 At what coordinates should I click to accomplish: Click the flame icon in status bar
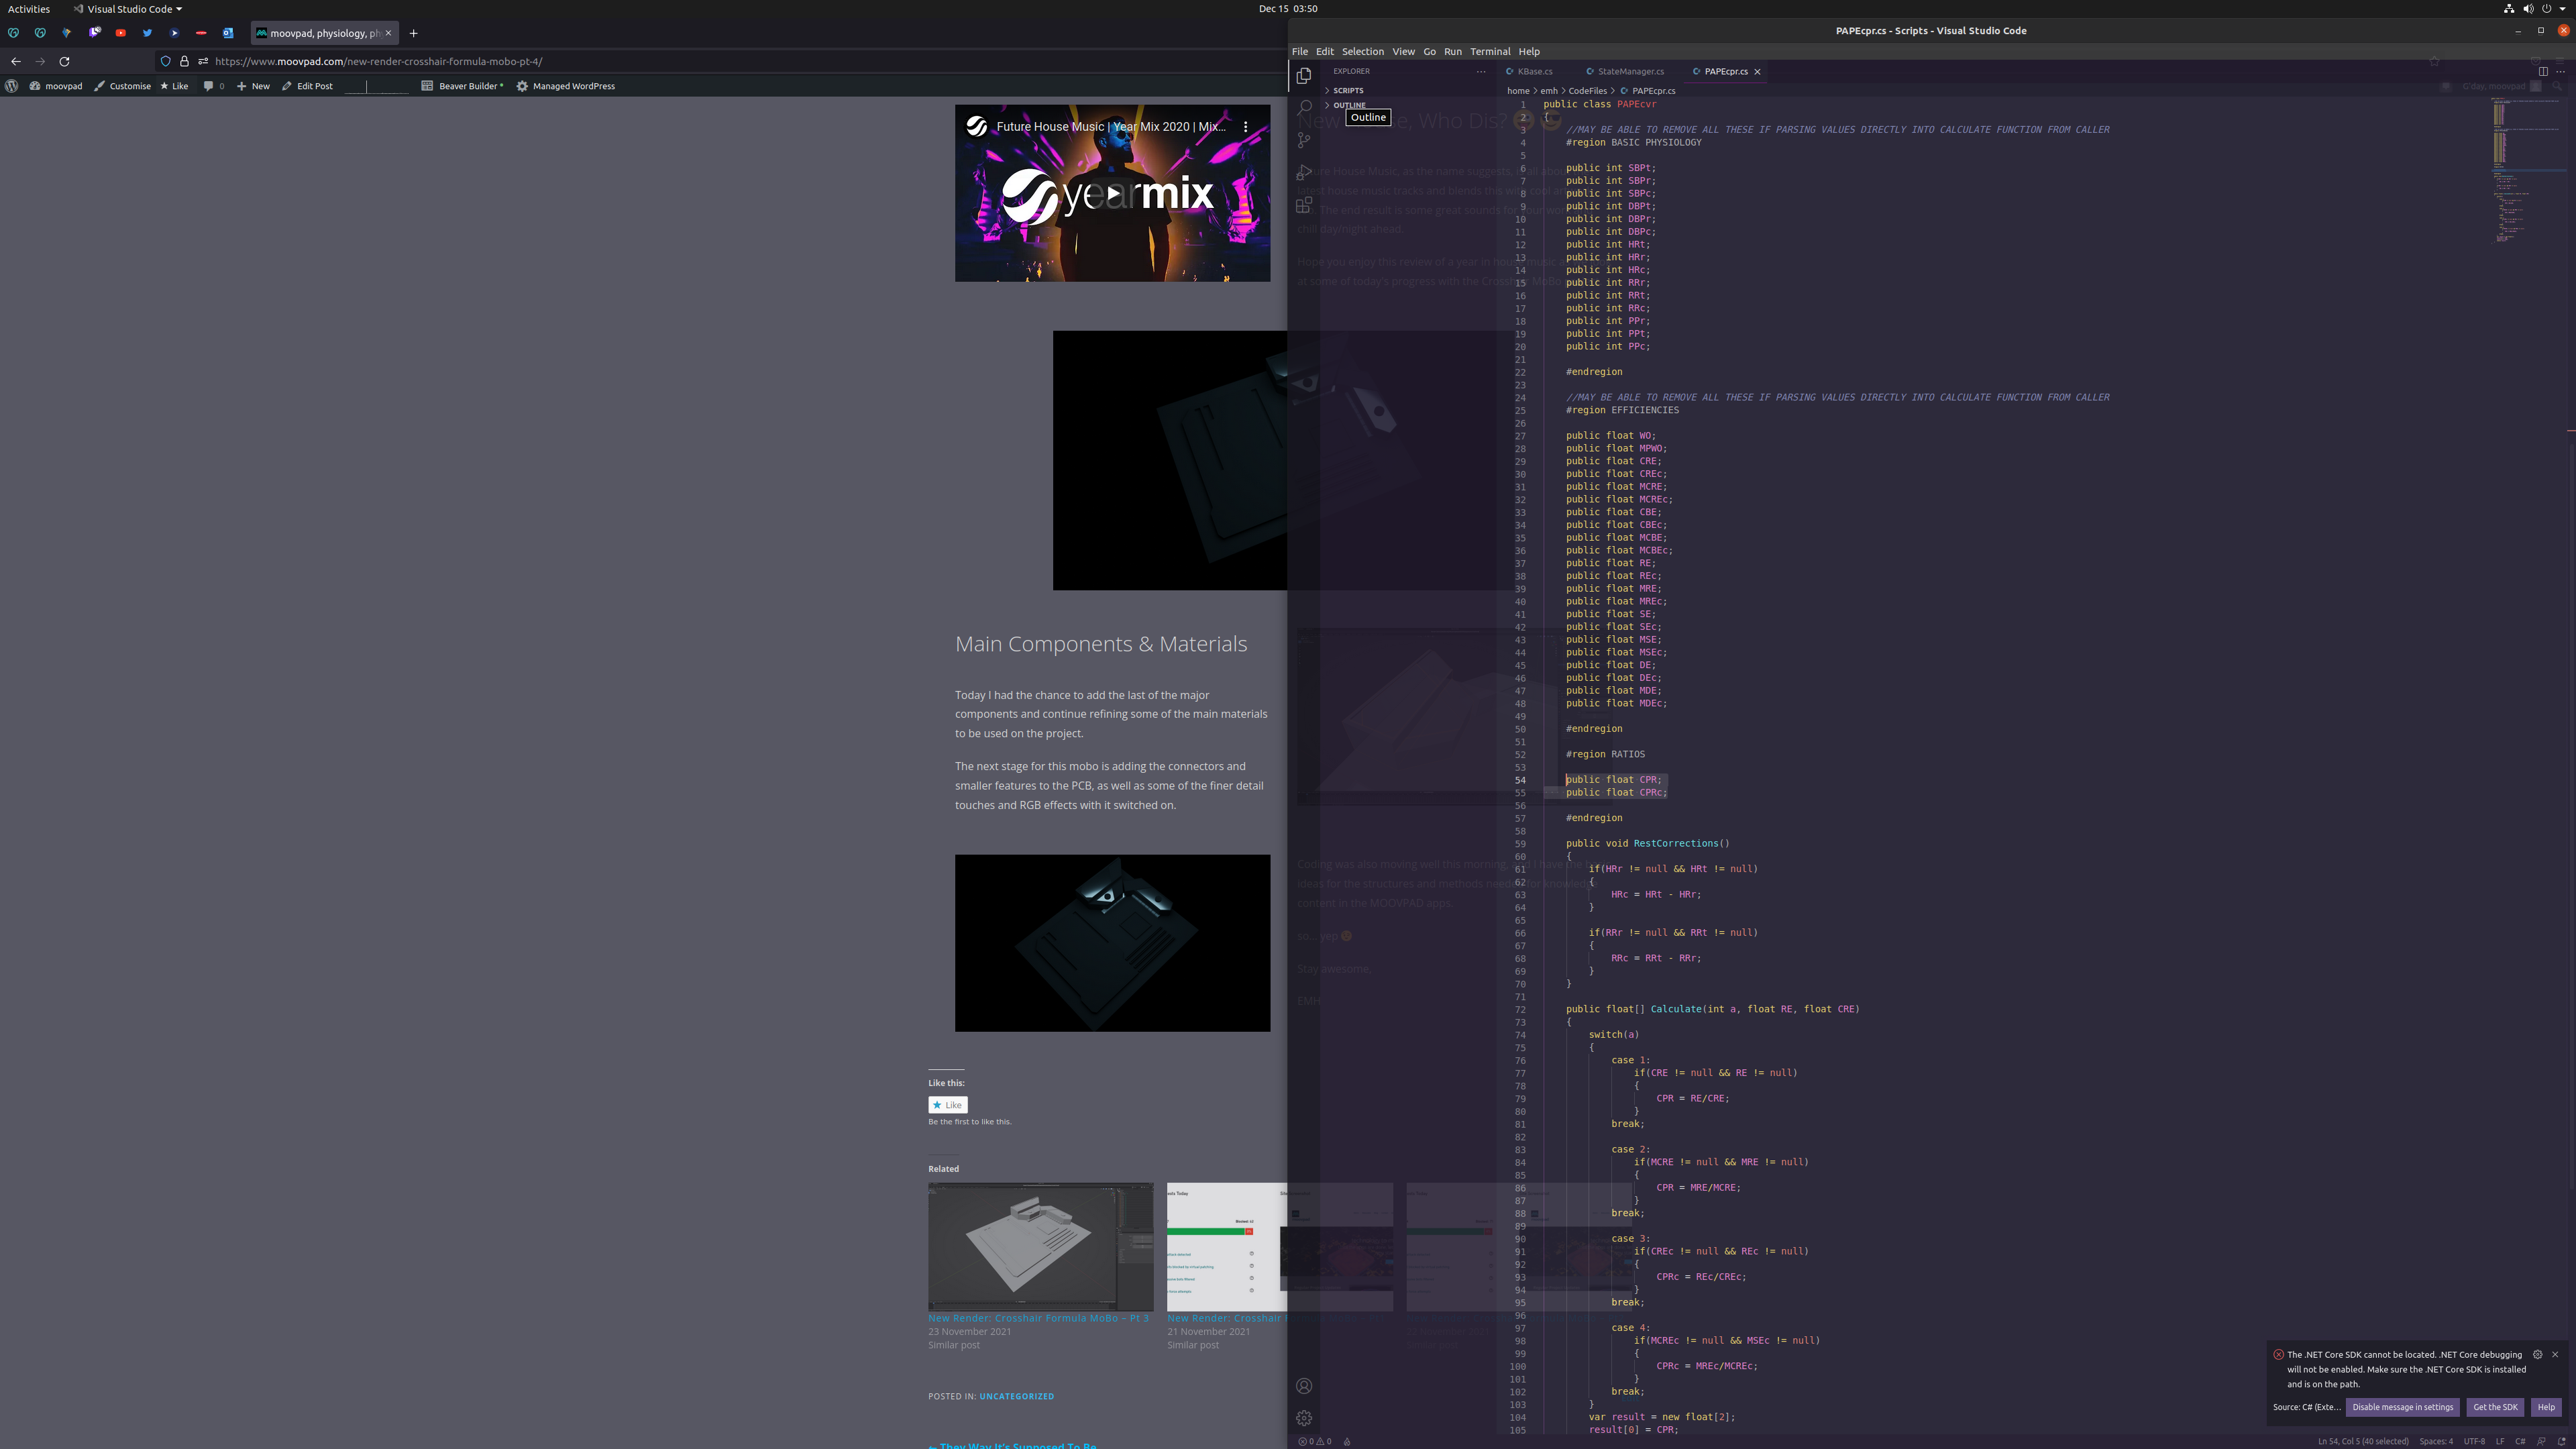point(1347,1441)
